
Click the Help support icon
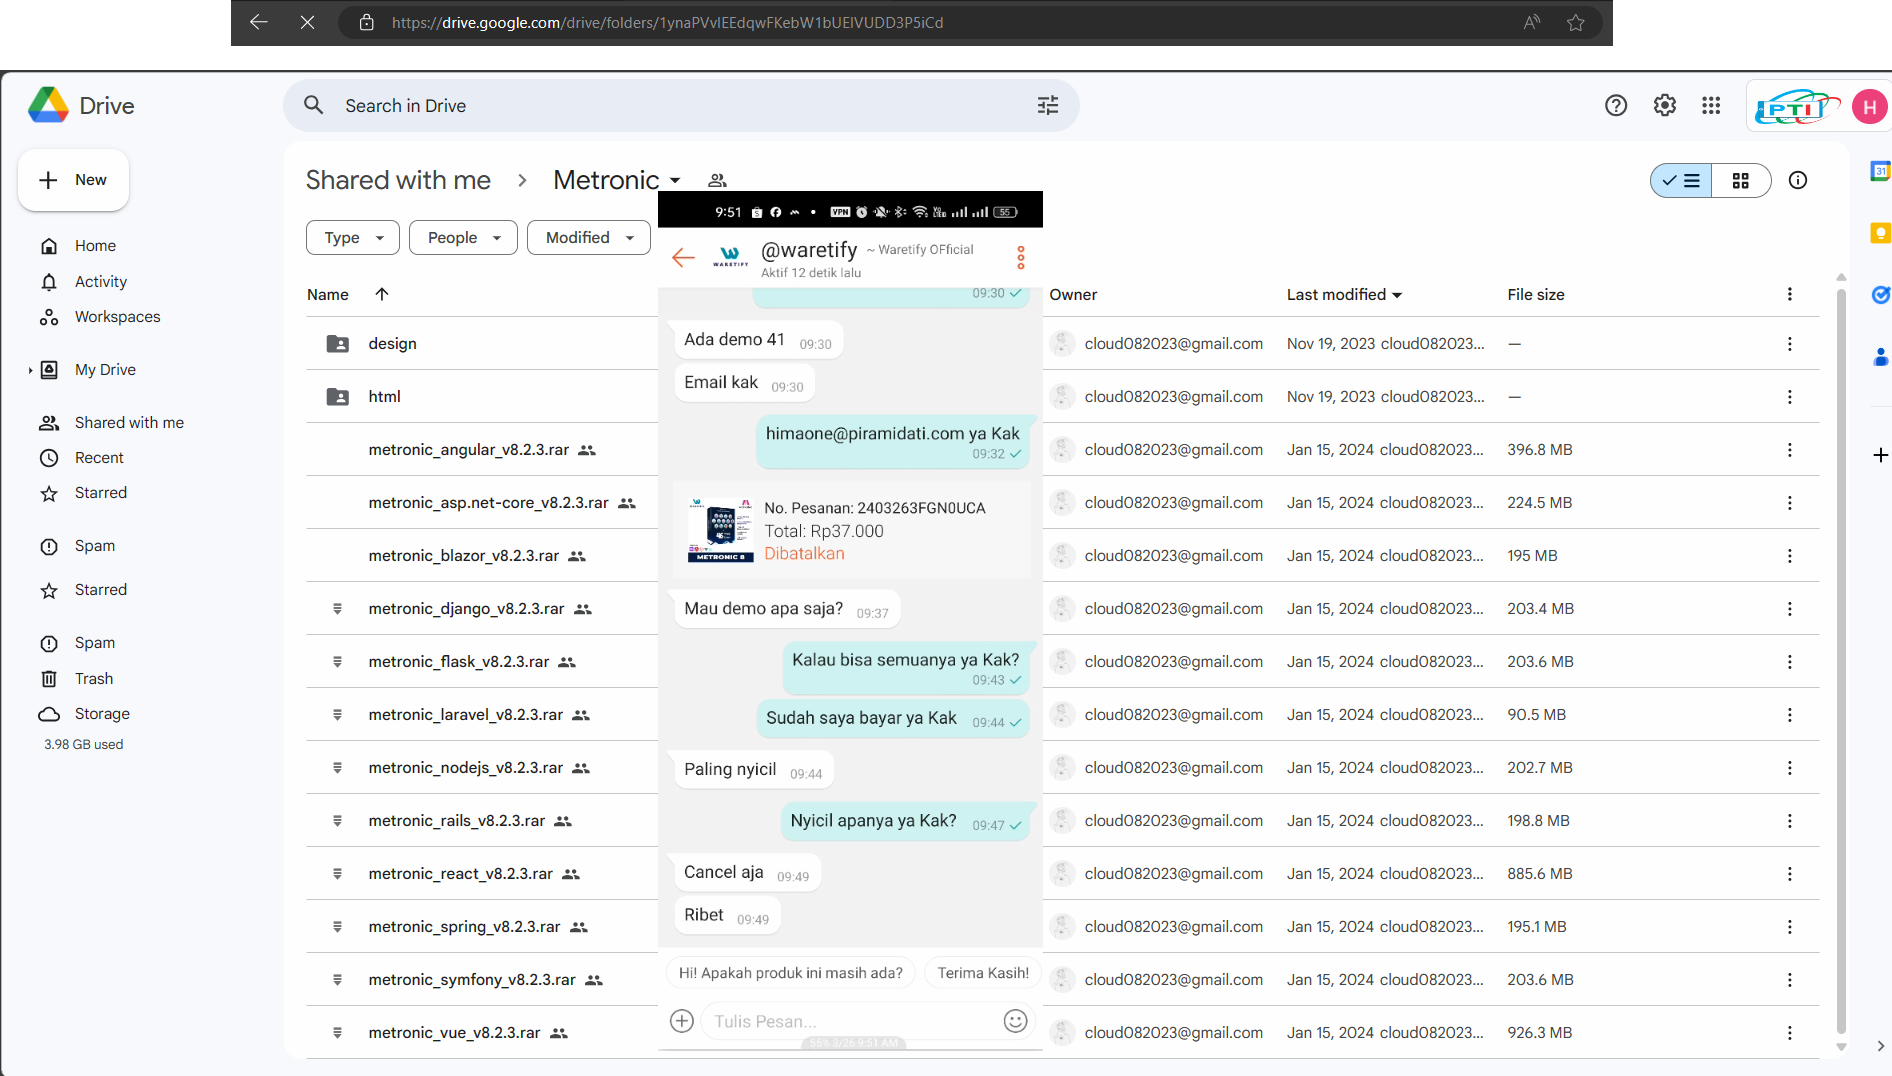click(x=1616, y=106)
